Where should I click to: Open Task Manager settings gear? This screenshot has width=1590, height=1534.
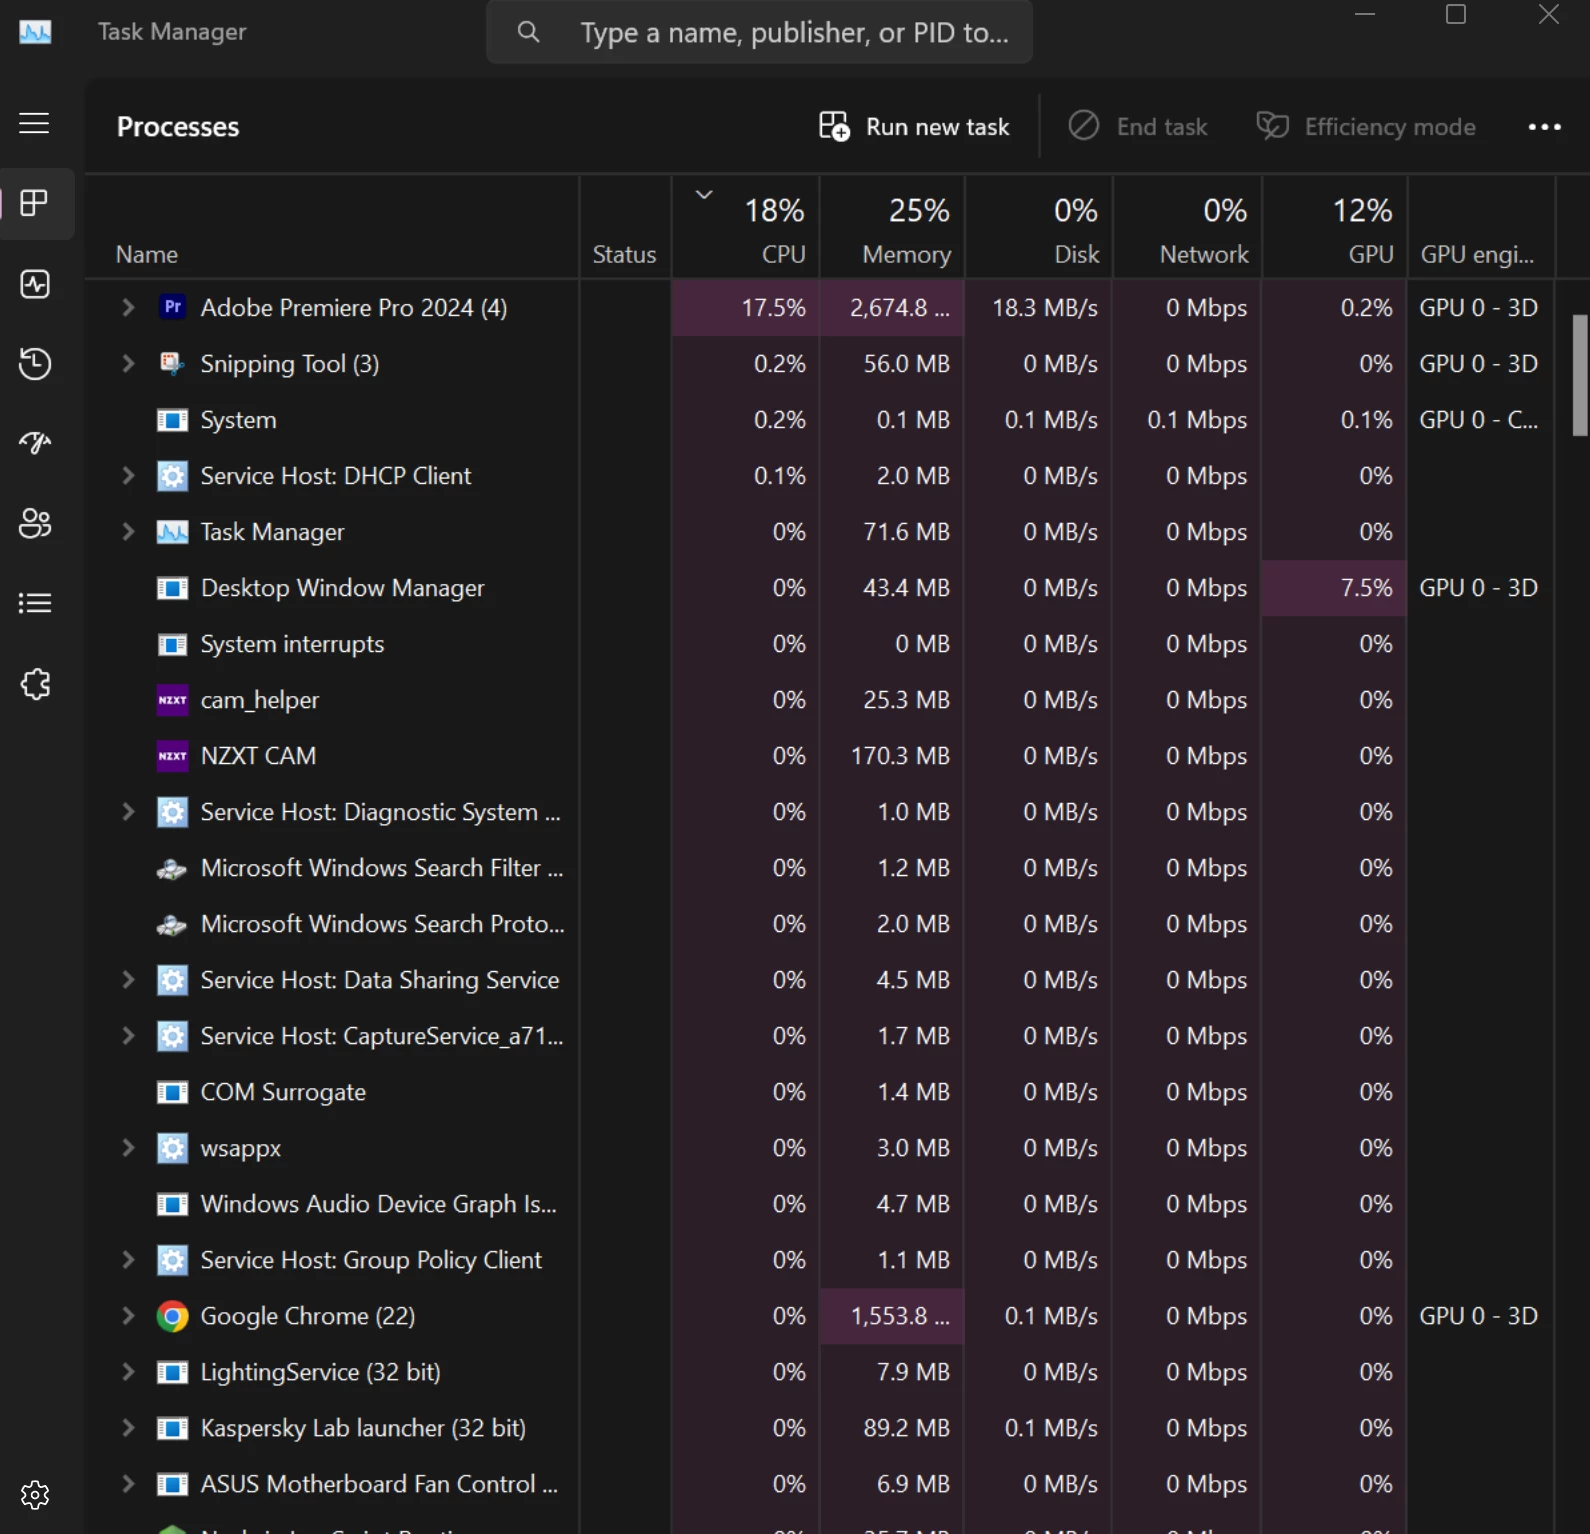coord(35,1495)
